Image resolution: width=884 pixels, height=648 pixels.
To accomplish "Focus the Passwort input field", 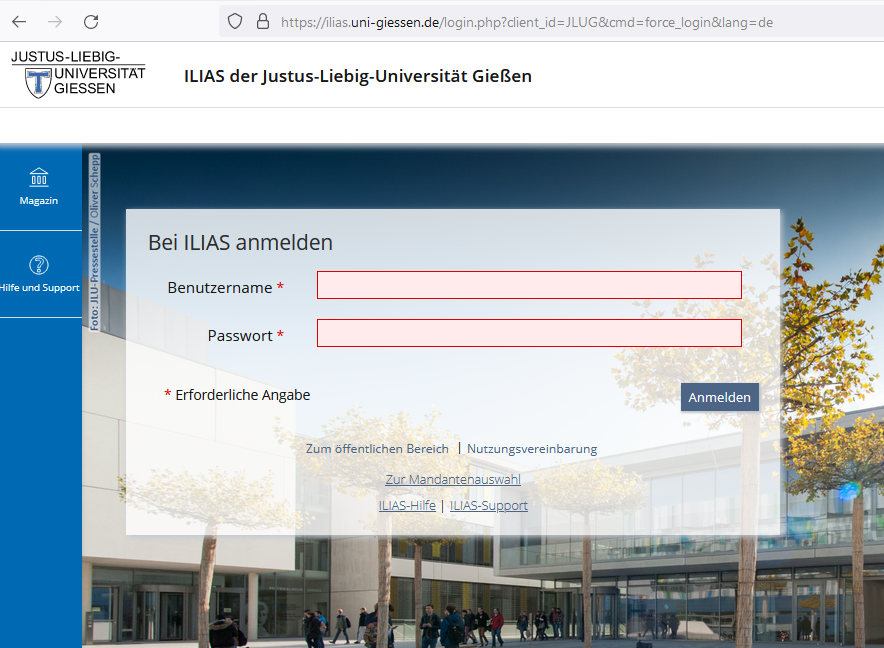I will coord(528,333).
